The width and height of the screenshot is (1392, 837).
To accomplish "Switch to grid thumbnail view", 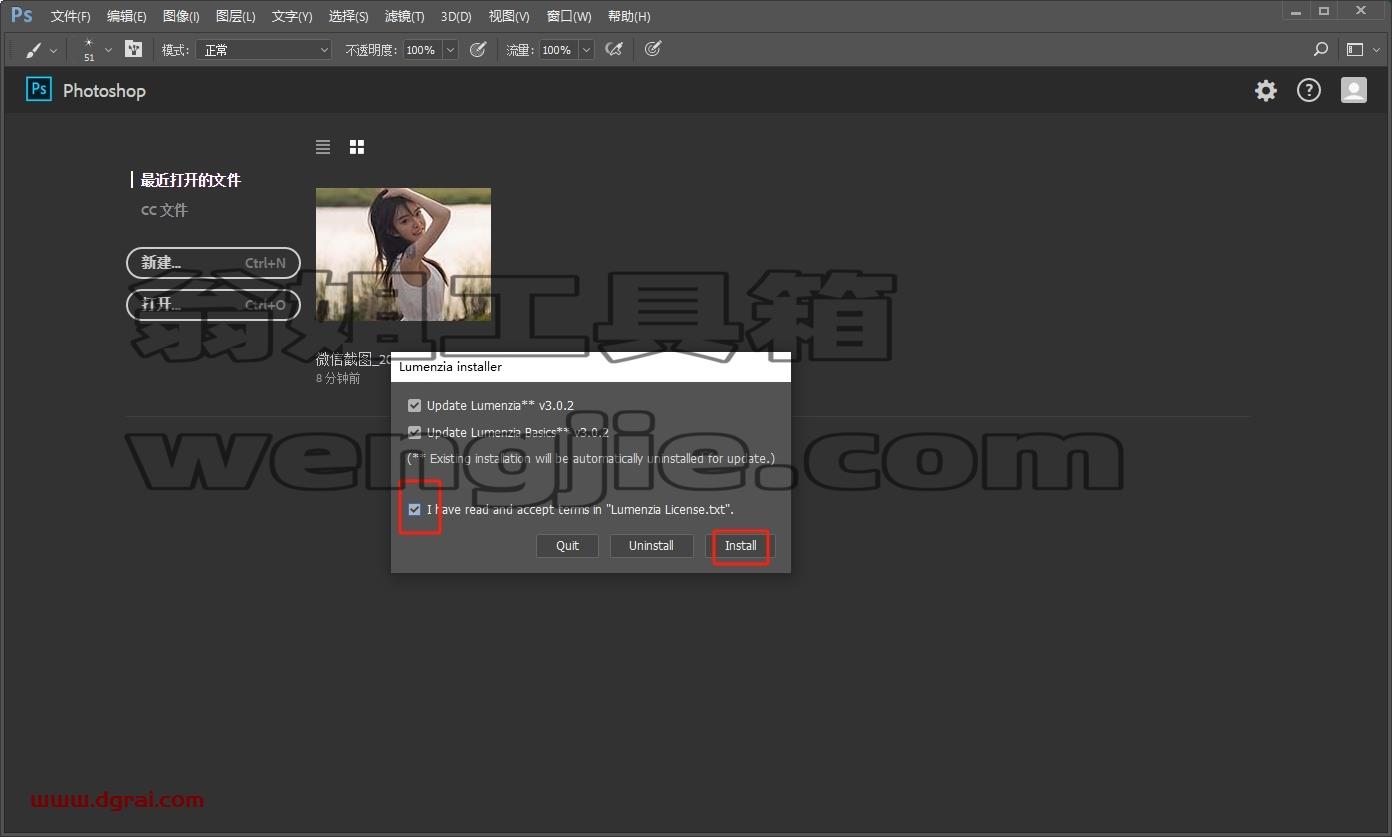I will (357, 147).
